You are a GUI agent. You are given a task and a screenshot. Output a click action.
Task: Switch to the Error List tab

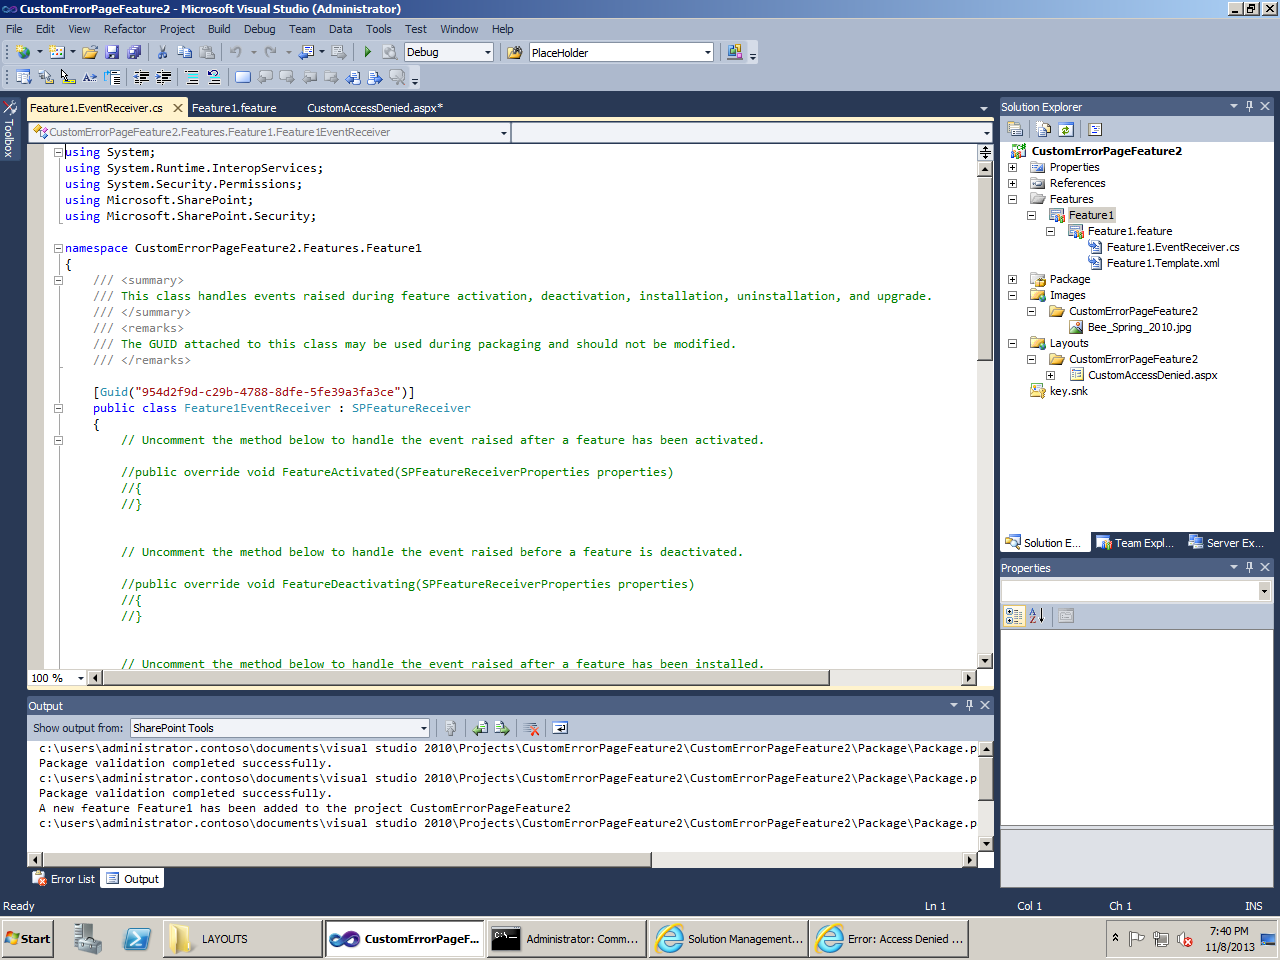point(64,879)
